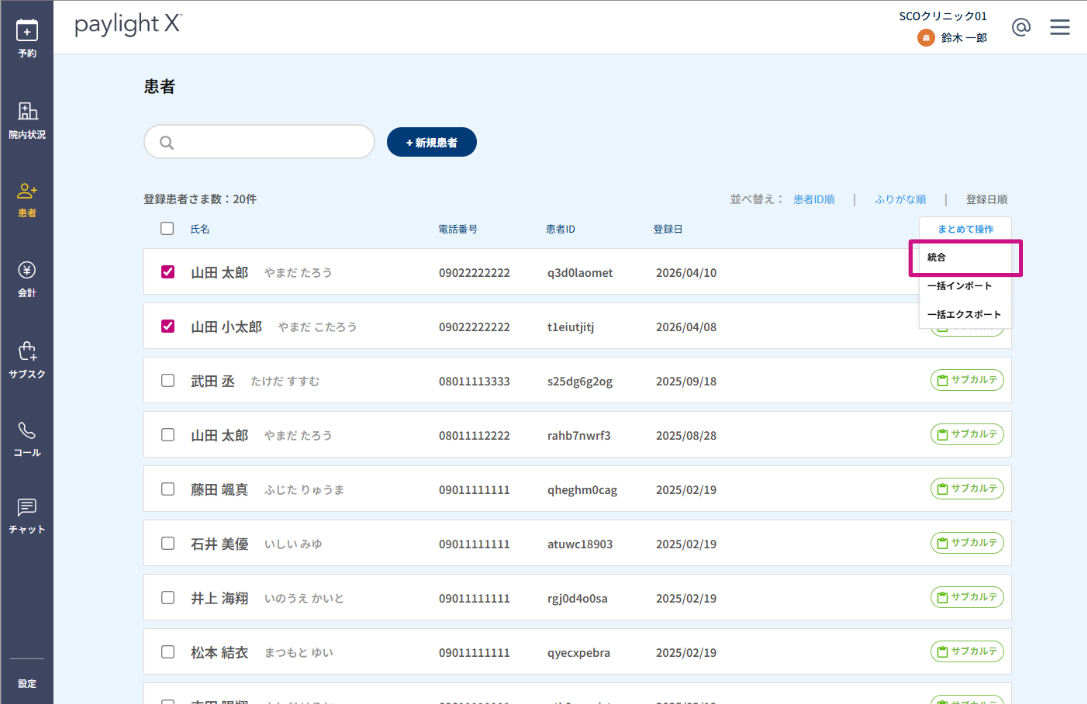
Task: Uncheck 山田 太郎 with ID q3d0laomet
Action: click(168, 272)
